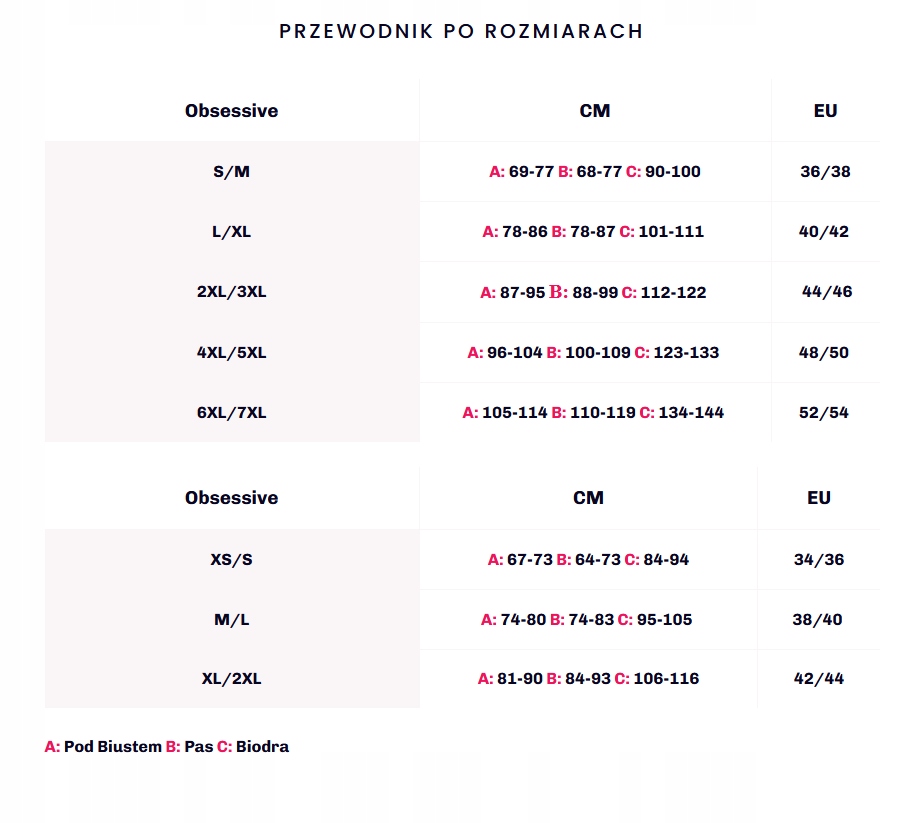917x823 pixels.
Task: Pick the XL/2XL size cell
Action: (x=232, y=679)
